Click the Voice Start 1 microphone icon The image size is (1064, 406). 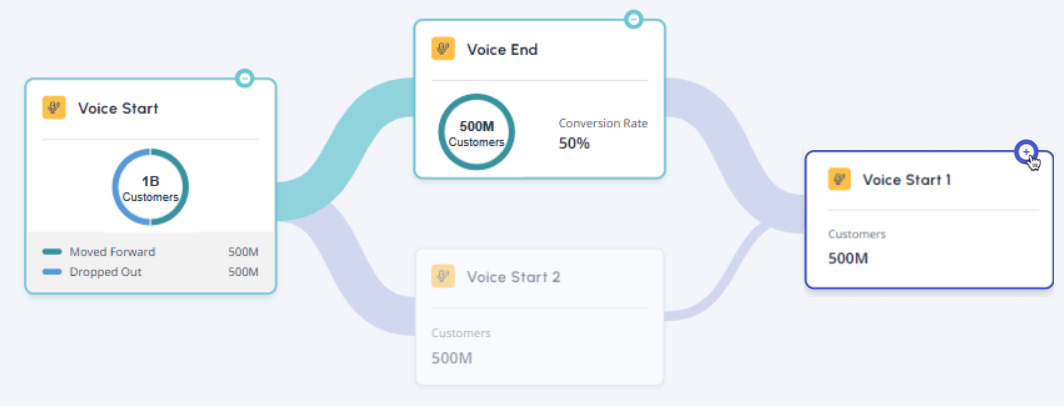tap(839, 179)
